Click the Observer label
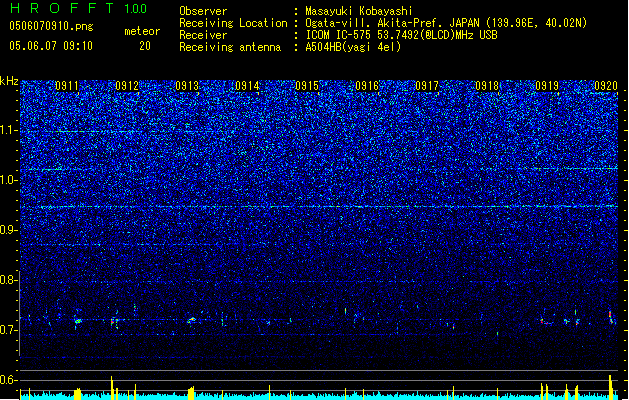This screenshot has height=400, width=629. [x=203, y=11]
